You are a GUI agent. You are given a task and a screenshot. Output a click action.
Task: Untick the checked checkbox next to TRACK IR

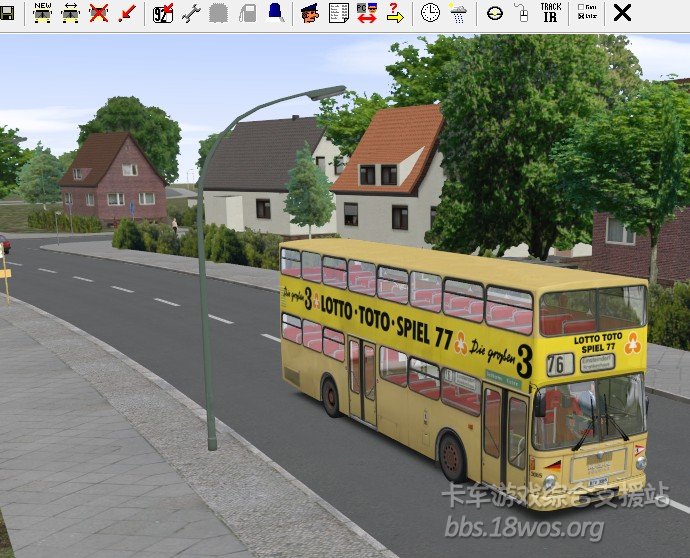(580, 16)
